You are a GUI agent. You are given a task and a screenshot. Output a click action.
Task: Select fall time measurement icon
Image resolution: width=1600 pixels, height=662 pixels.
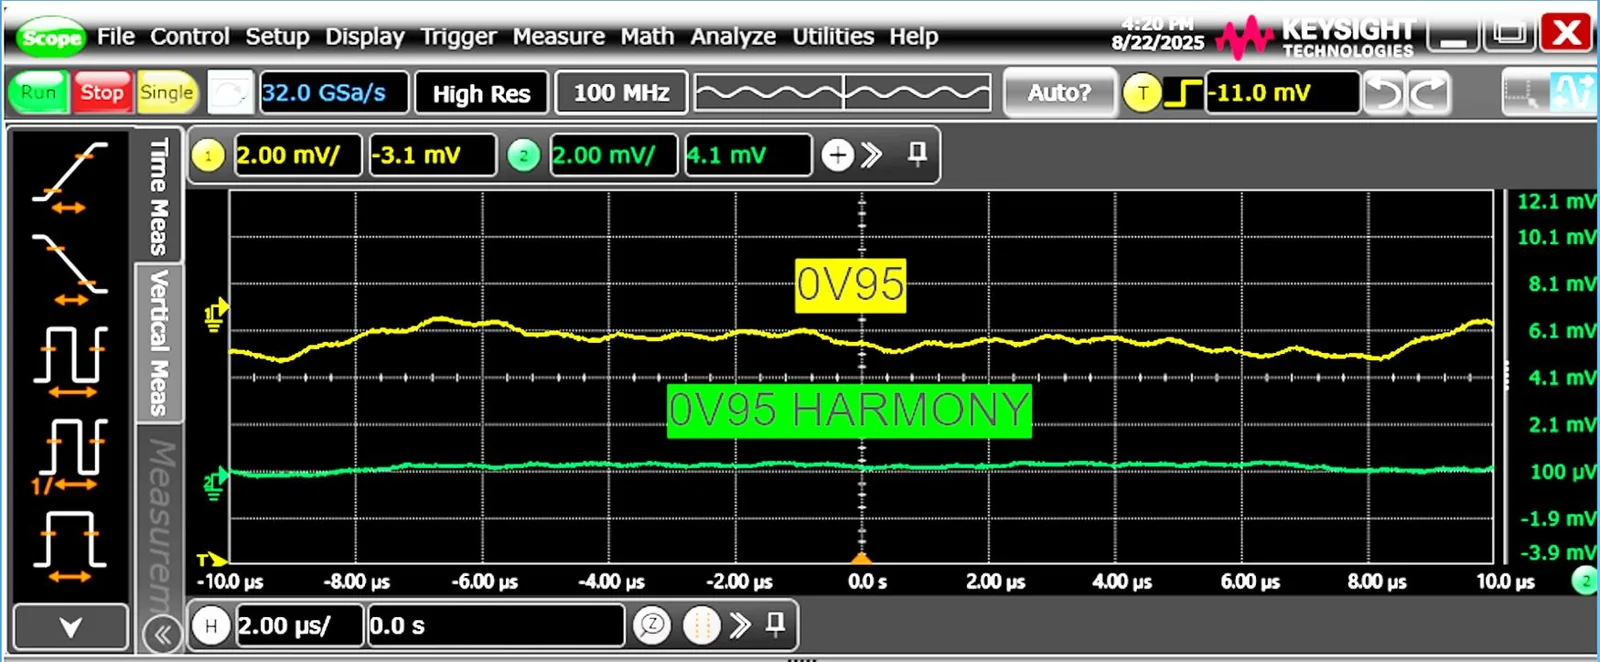[69, 270]
